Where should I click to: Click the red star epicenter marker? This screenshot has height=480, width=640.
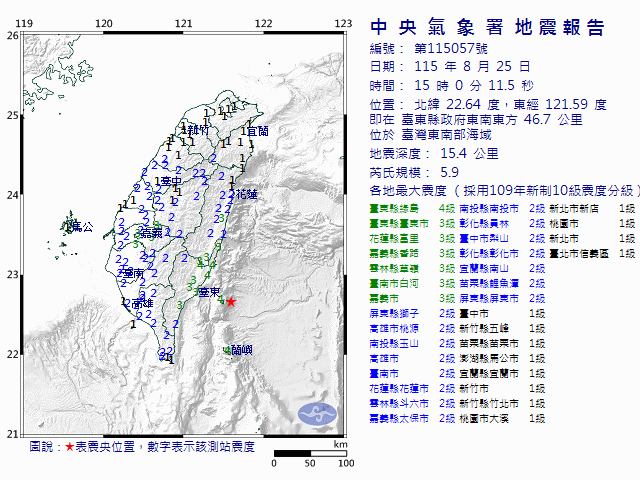point(231,302)
